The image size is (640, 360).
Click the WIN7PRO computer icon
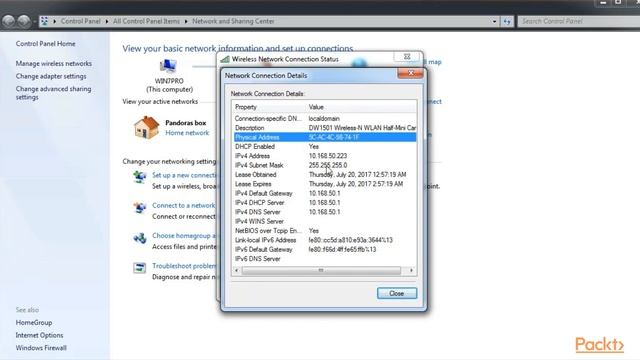tap(168, 66)
